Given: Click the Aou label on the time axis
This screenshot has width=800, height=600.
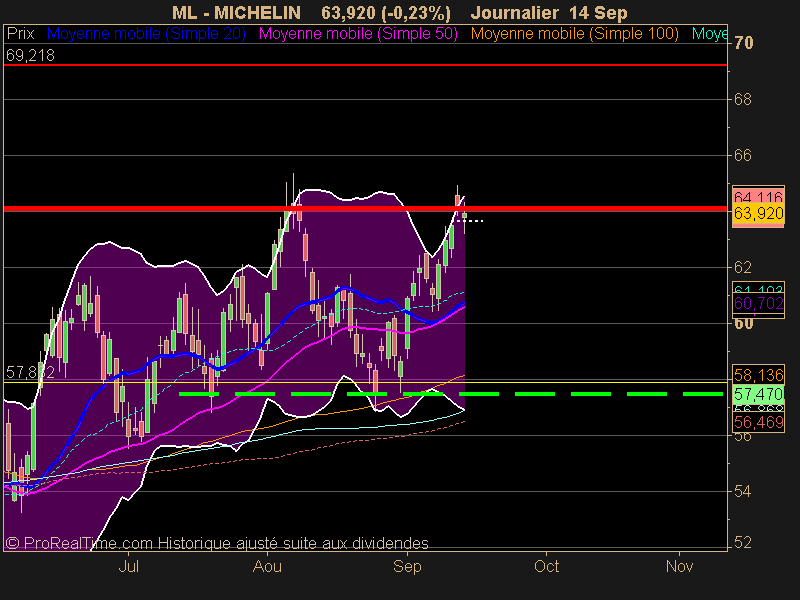Looking at the screenshot, I should (x=267, y=566).
